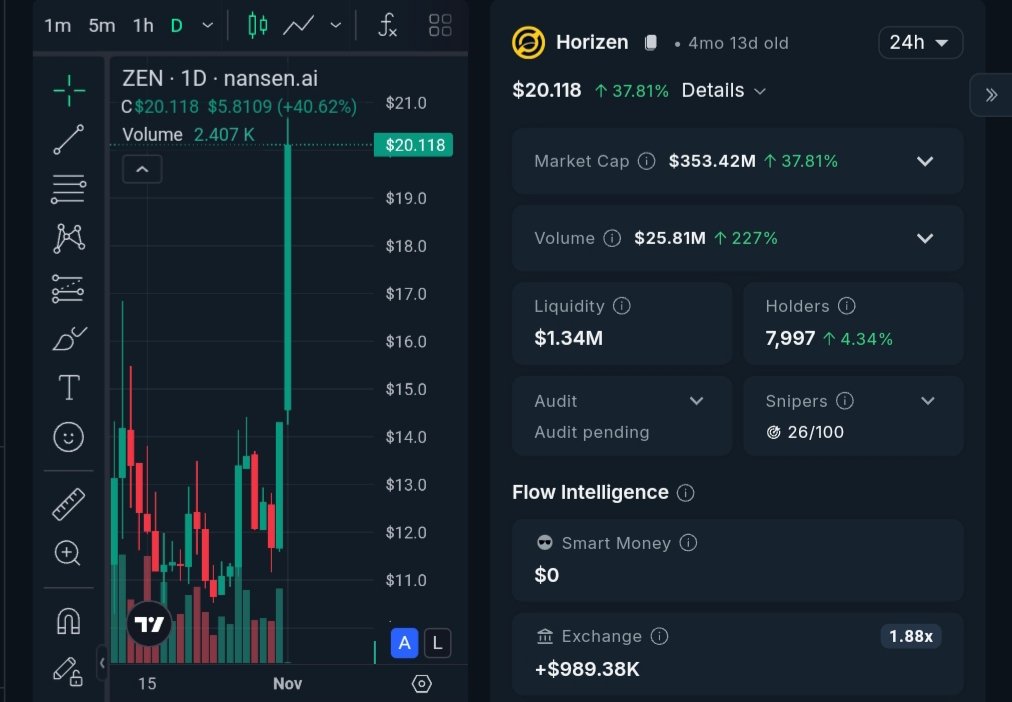Expand the Market Cap row
This screenshot has height=702, width=1012.
[925, 161]
